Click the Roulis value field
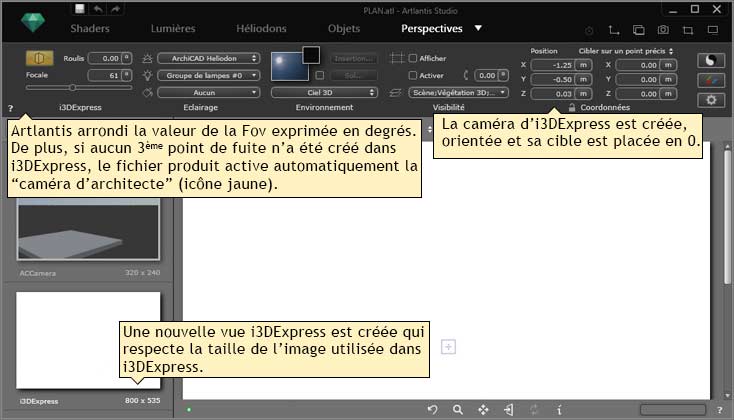The height and width of the screenshot is (420, 734). 105,58
